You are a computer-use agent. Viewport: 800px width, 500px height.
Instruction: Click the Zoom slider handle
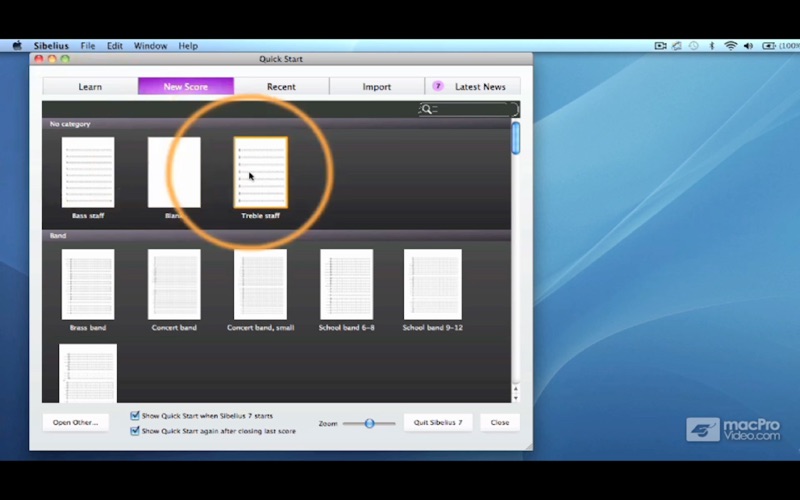click(x=369, y=423)
